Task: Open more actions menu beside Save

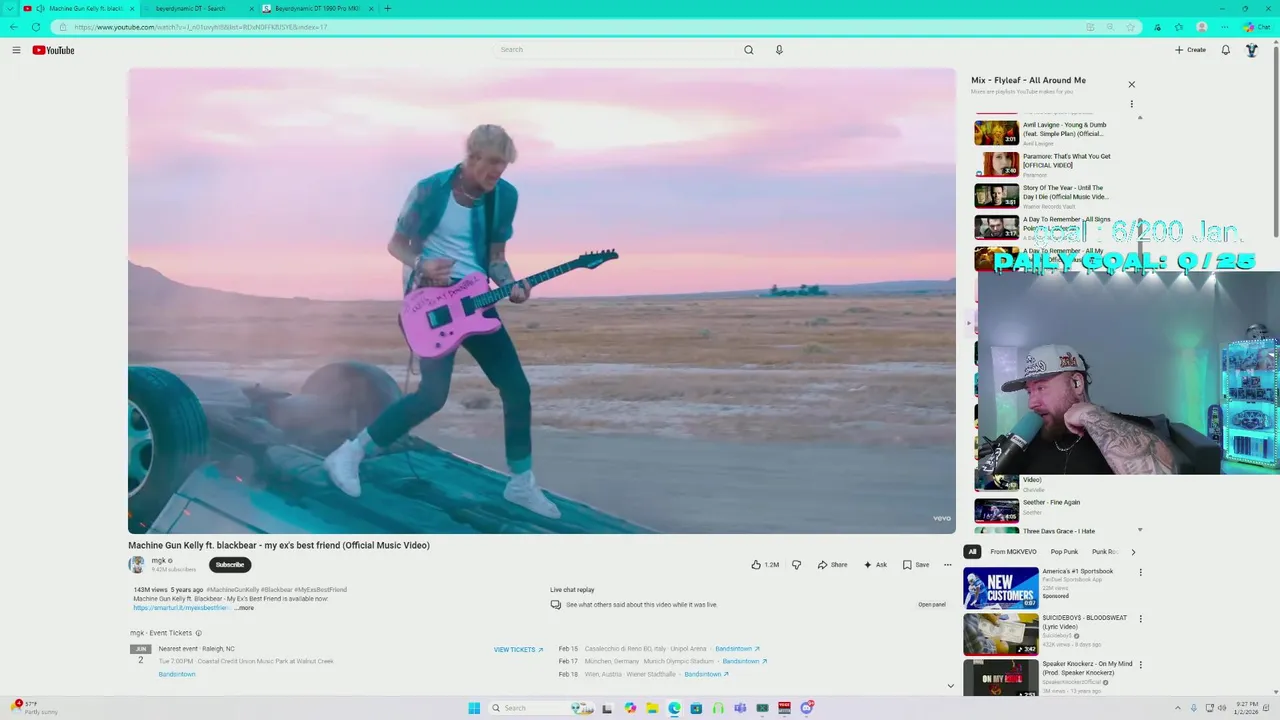Action: 948,565
